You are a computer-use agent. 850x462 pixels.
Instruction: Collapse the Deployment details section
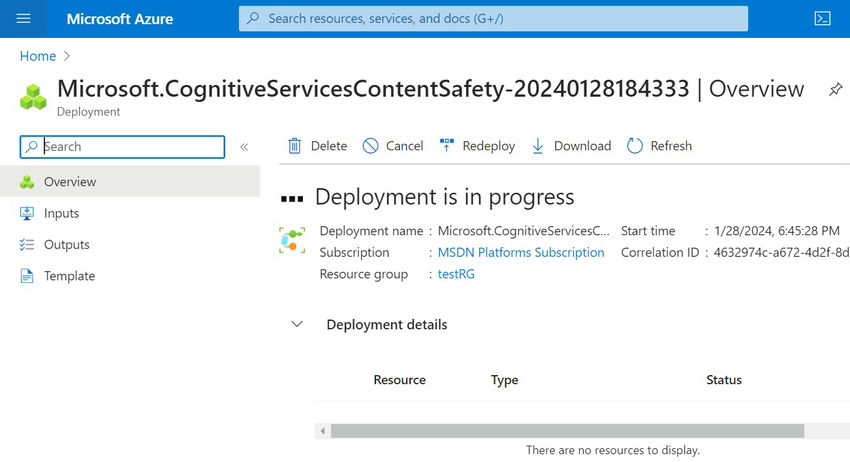296,324
